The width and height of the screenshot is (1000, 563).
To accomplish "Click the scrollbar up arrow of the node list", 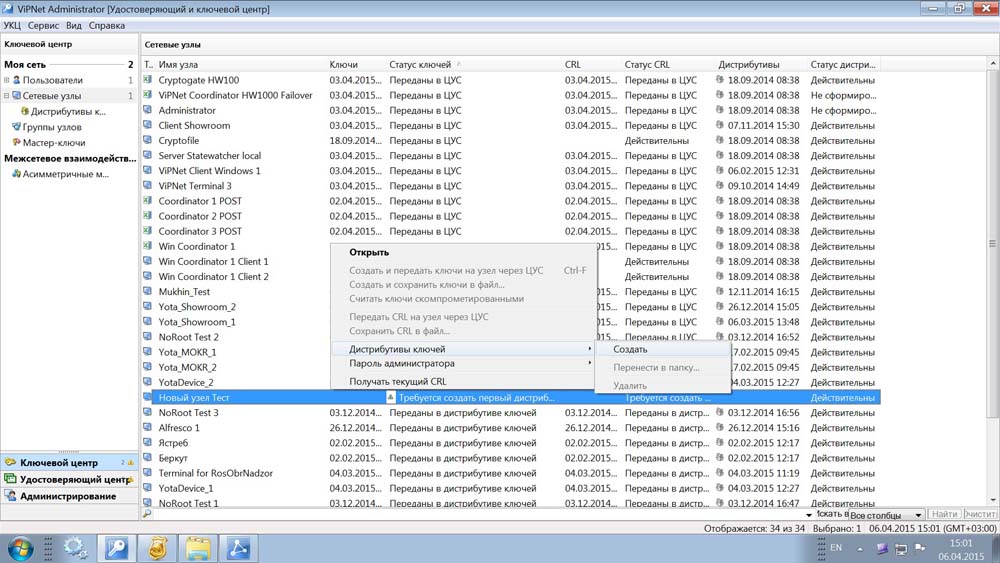I will coord(992,64).
